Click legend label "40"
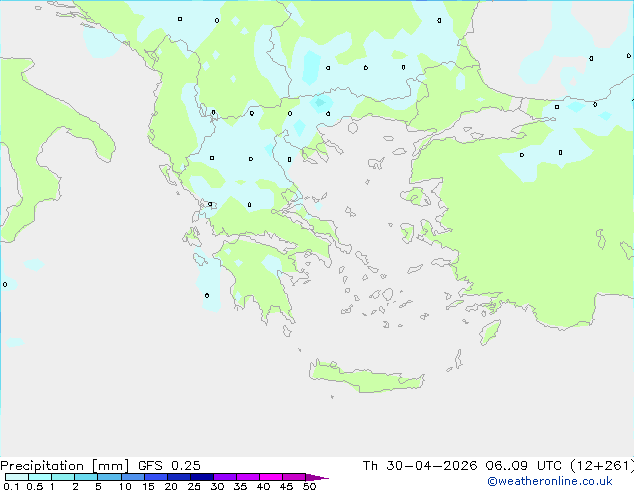Screen dimensions: 634x490 [x=263, y=486]
